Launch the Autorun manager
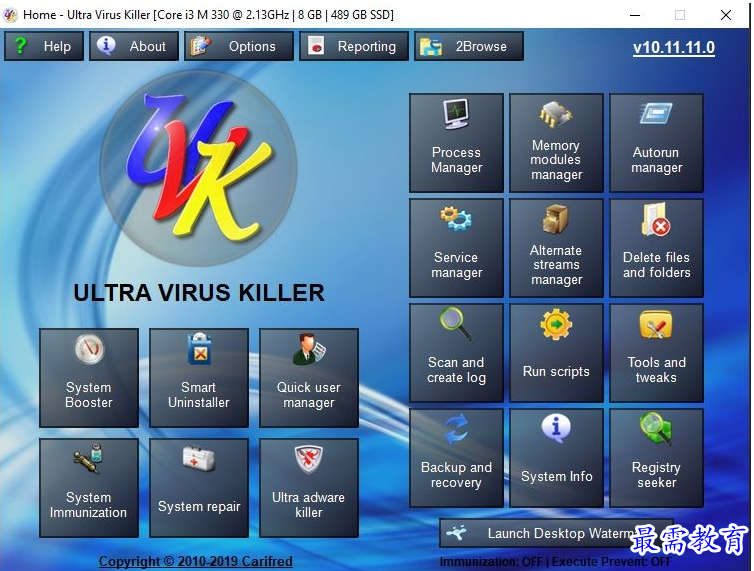This screenshot has height=571, width=754. [x=656, y=143]
